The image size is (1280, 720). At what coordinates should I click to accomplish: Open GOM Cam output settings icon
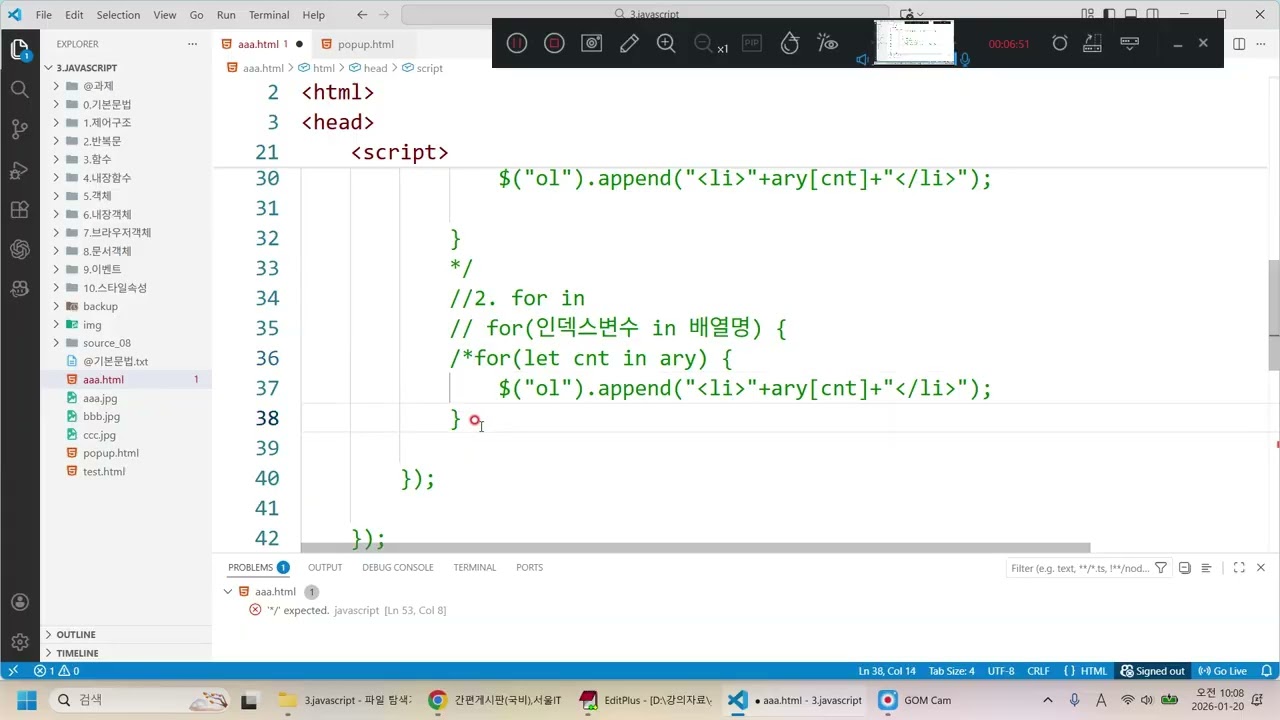pos(1092,43)
